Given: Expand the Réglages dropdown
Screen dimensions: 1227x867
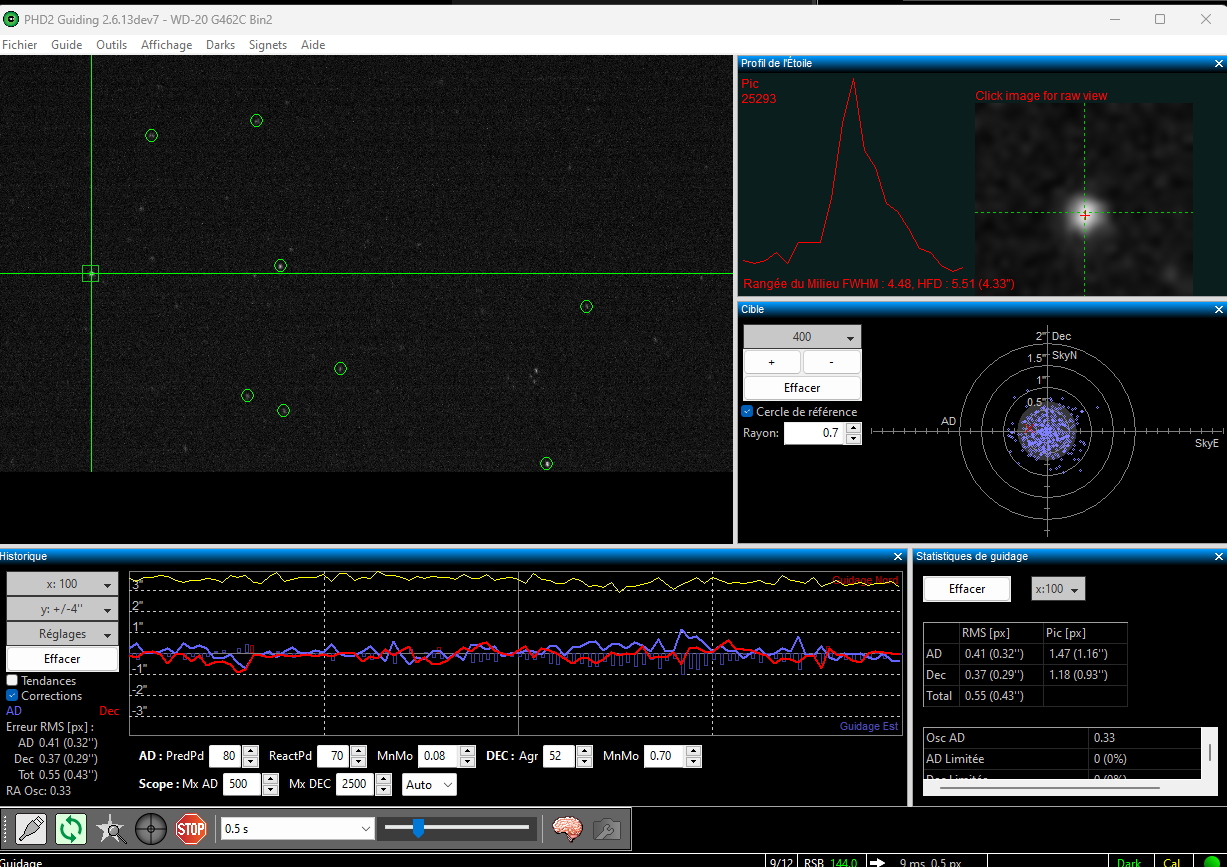Looking at the screenshot, I should [62, 634].
